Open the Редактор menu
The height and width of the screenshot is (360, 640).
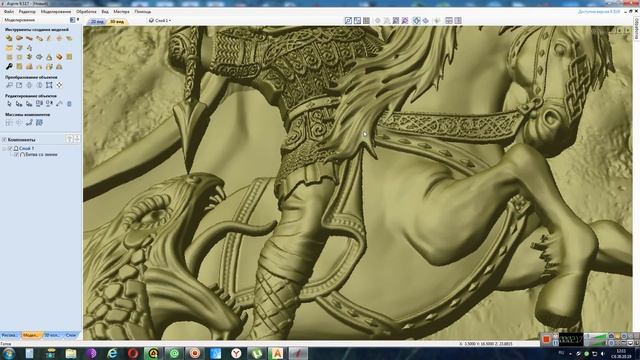pyautogui.click(x=27, y=12)
